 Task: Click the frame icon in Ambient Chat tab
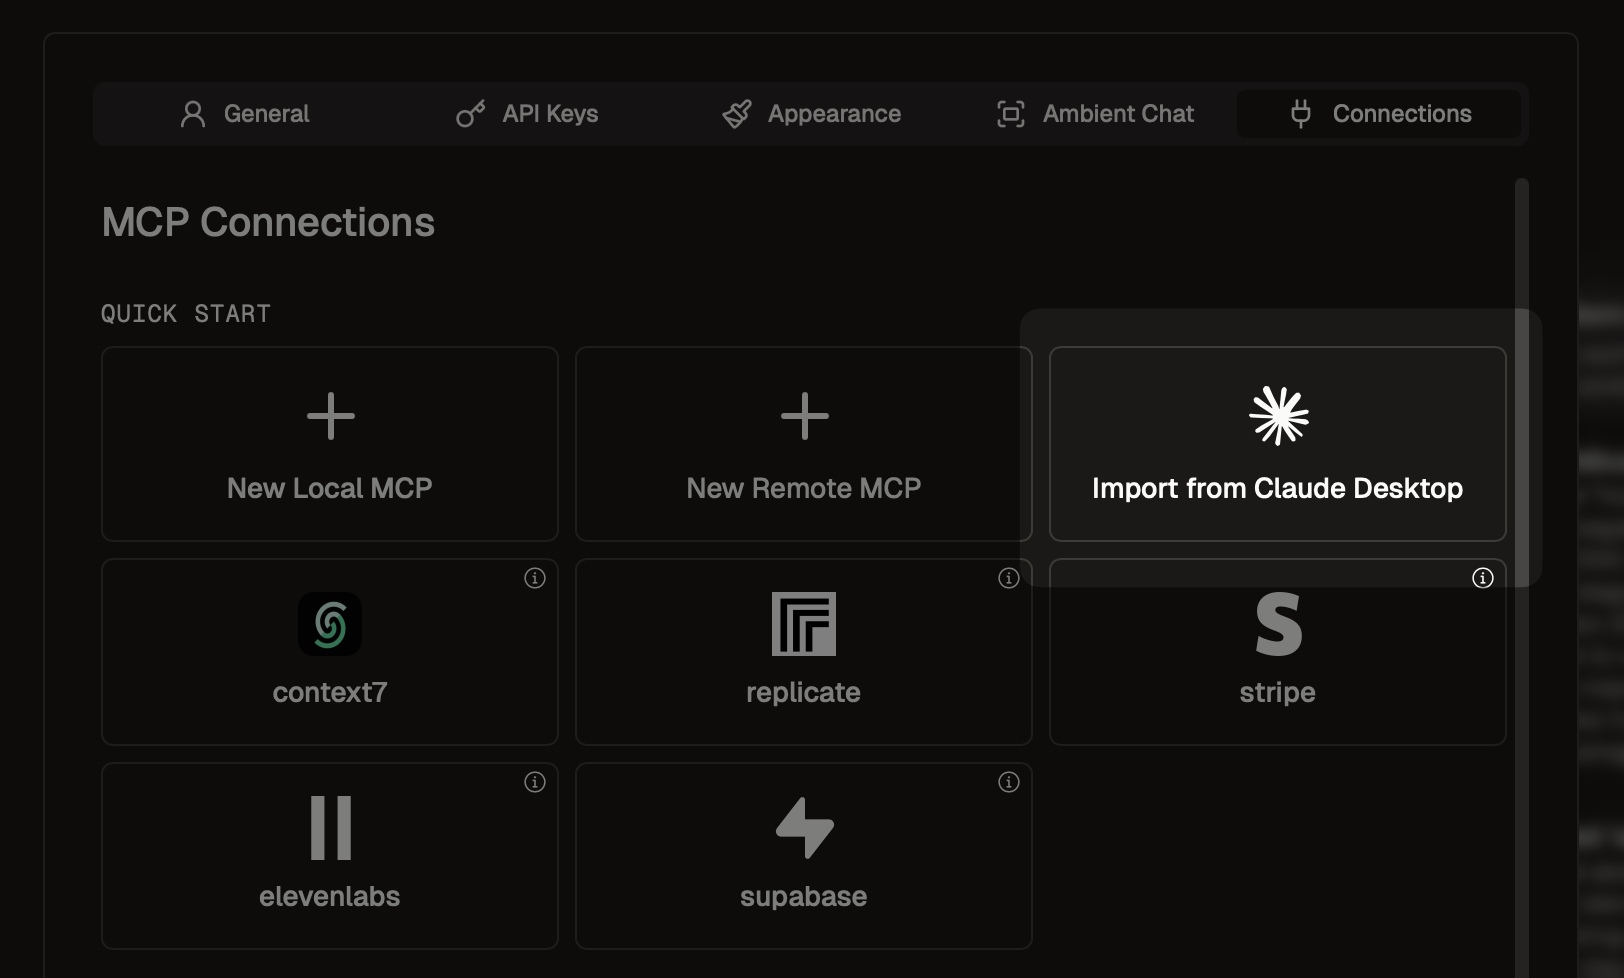1011,114
